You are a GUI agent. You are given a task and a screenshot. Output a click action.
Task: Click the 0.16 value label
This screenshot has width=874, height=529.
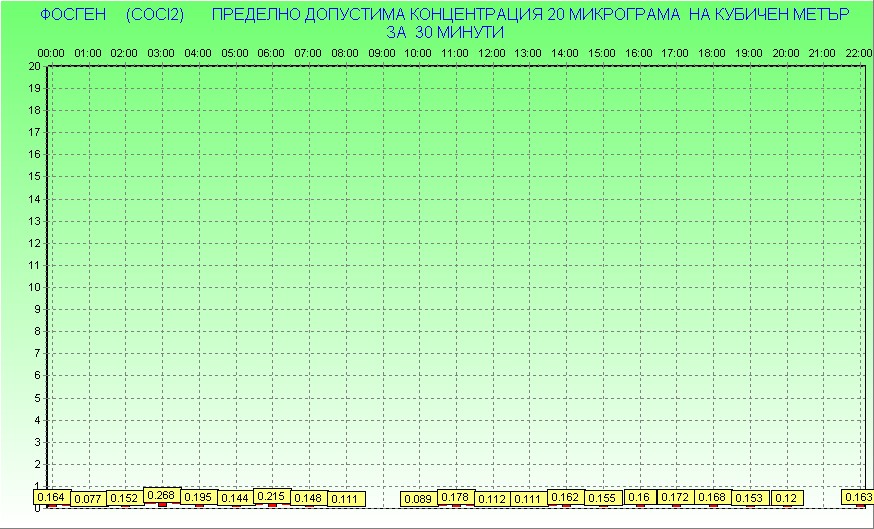point(640,497)
